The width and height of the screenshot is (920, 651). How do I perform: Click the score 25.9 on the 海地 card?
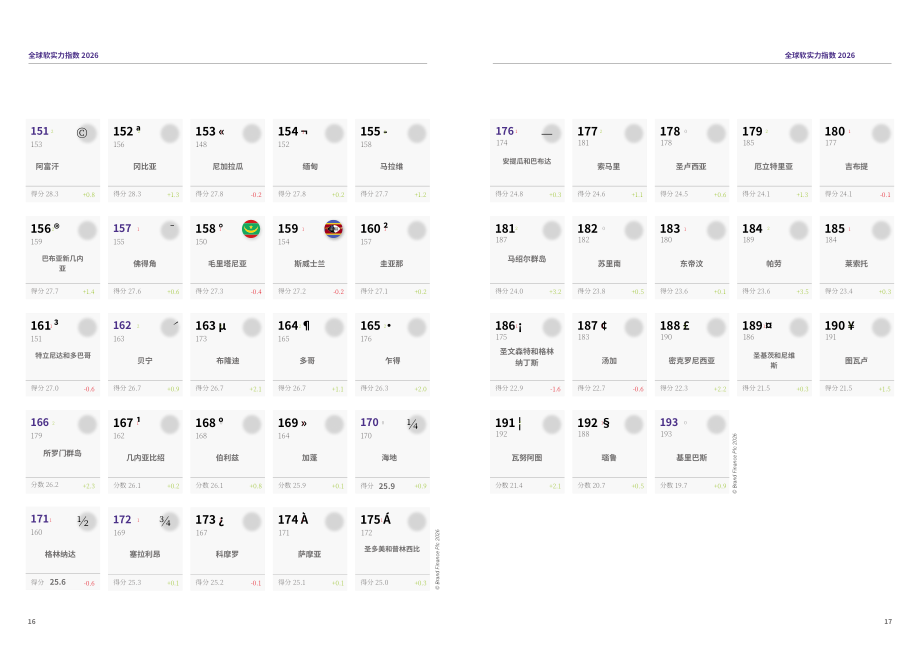tap(387, 486)
